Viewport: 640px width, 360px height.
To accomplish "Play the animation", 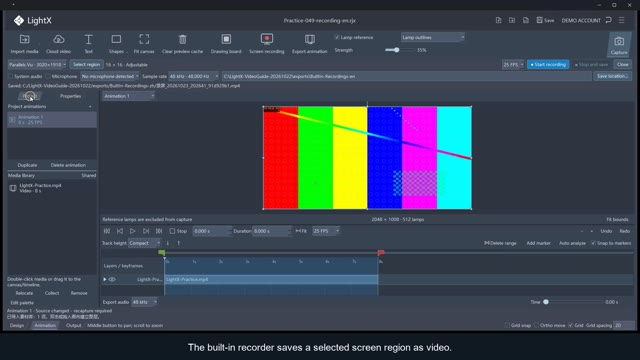I will coord(133,231).
